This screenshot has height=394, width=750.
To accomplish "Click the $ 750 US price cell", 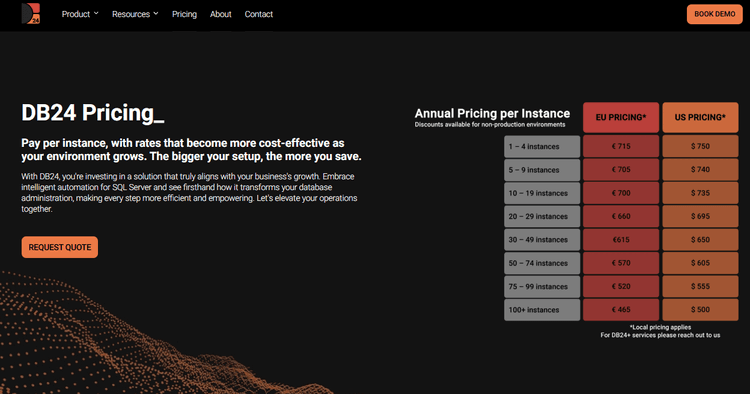I will coord(700,146).
